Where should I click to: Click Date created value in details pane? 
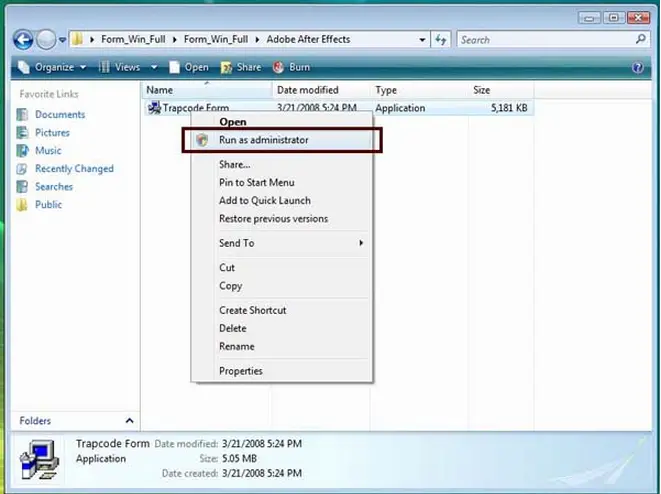point(262,473)
